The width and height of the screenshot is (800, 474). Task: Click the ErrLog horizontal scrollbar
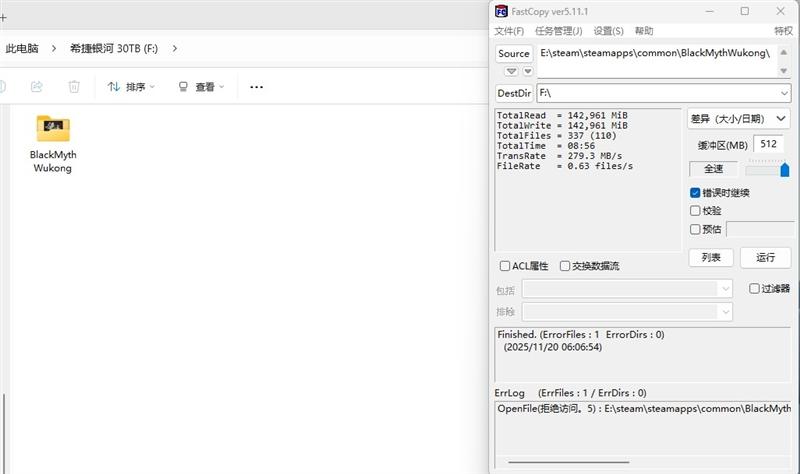(568, 462)
